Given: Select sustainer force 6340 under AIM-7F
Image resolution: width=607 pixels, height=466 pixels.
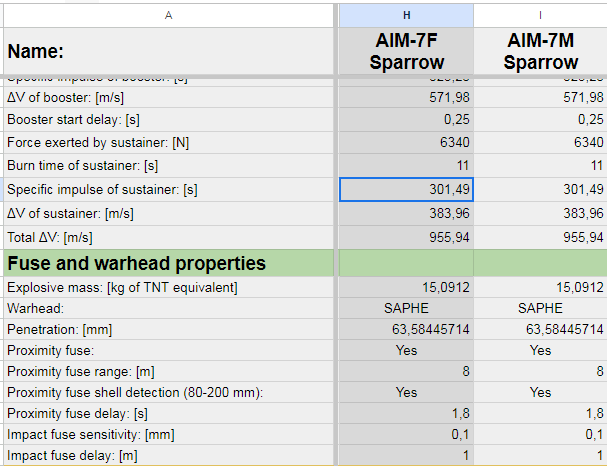Looking at the screenshot, I should [406, 142].
